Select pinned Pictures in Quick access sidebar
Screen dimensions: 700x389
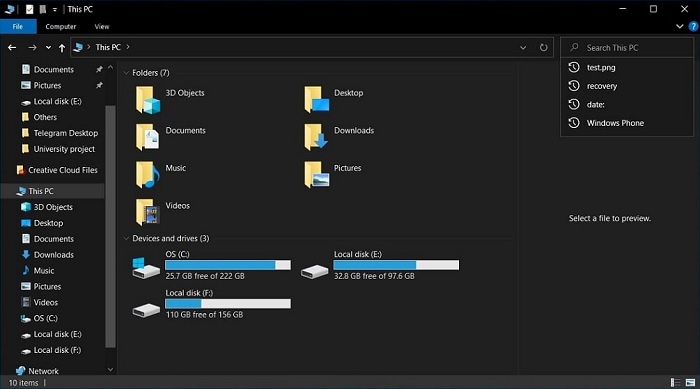click(x=47, y=85)
